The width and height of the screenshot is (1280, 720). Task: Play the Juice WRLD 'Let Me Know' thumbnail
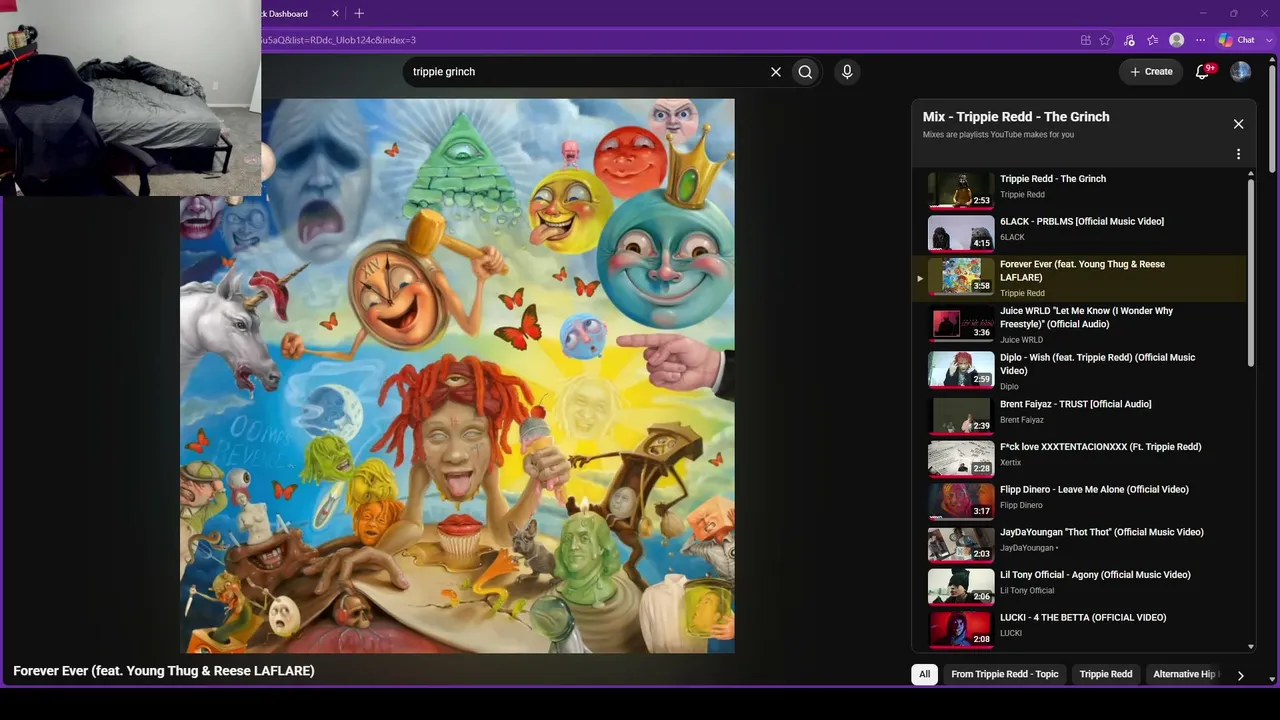tap(961, 324)
